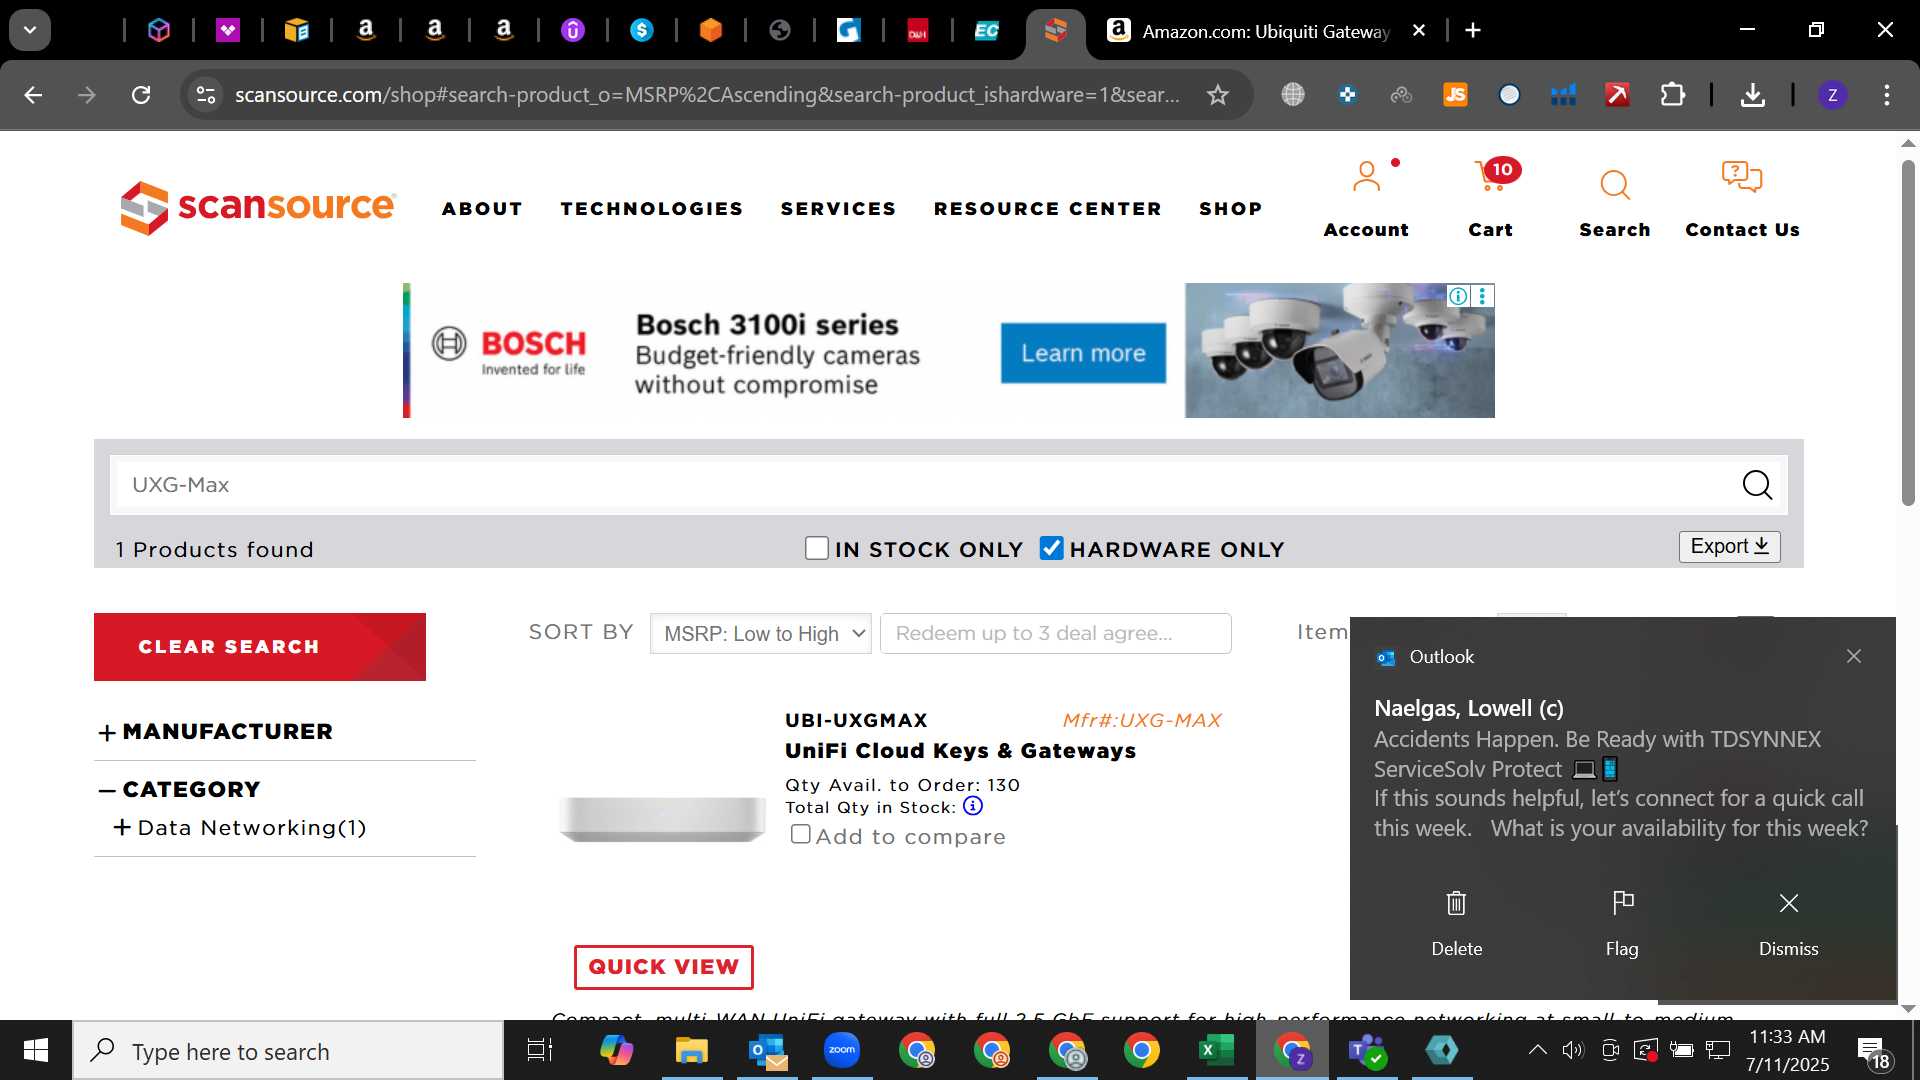This screenshot has height=1080, width=1920.
Task: Open the Sort By MSRP dropdown
Action: coord(760,633)
